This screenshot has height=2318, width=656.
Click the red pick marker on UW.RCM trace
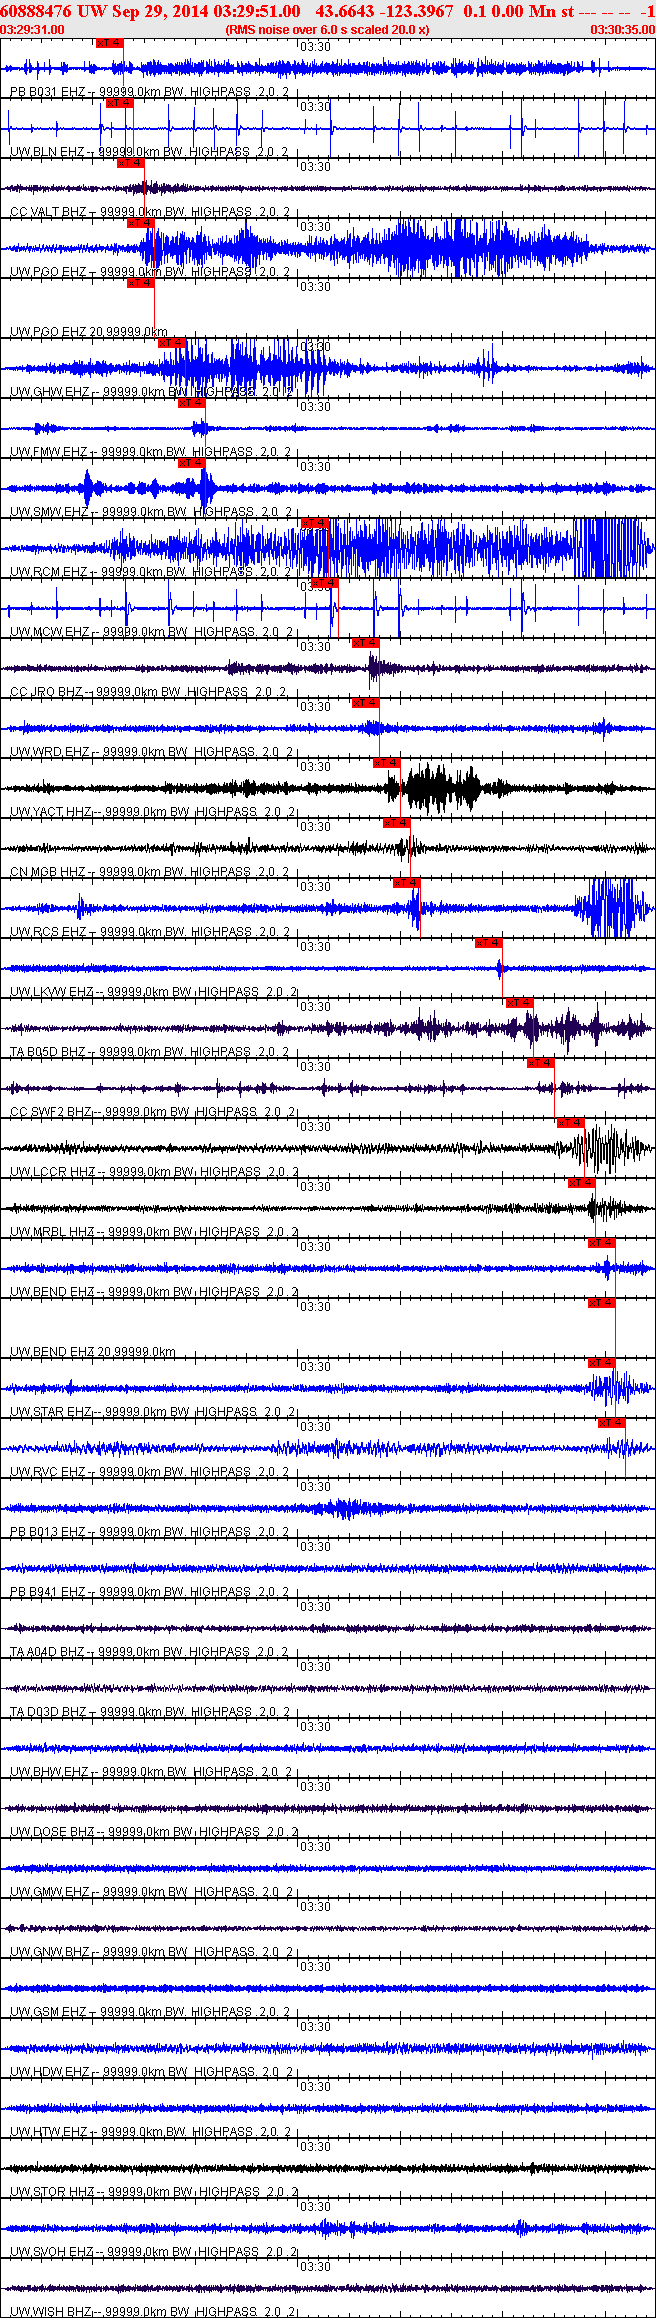pos(315,523)
